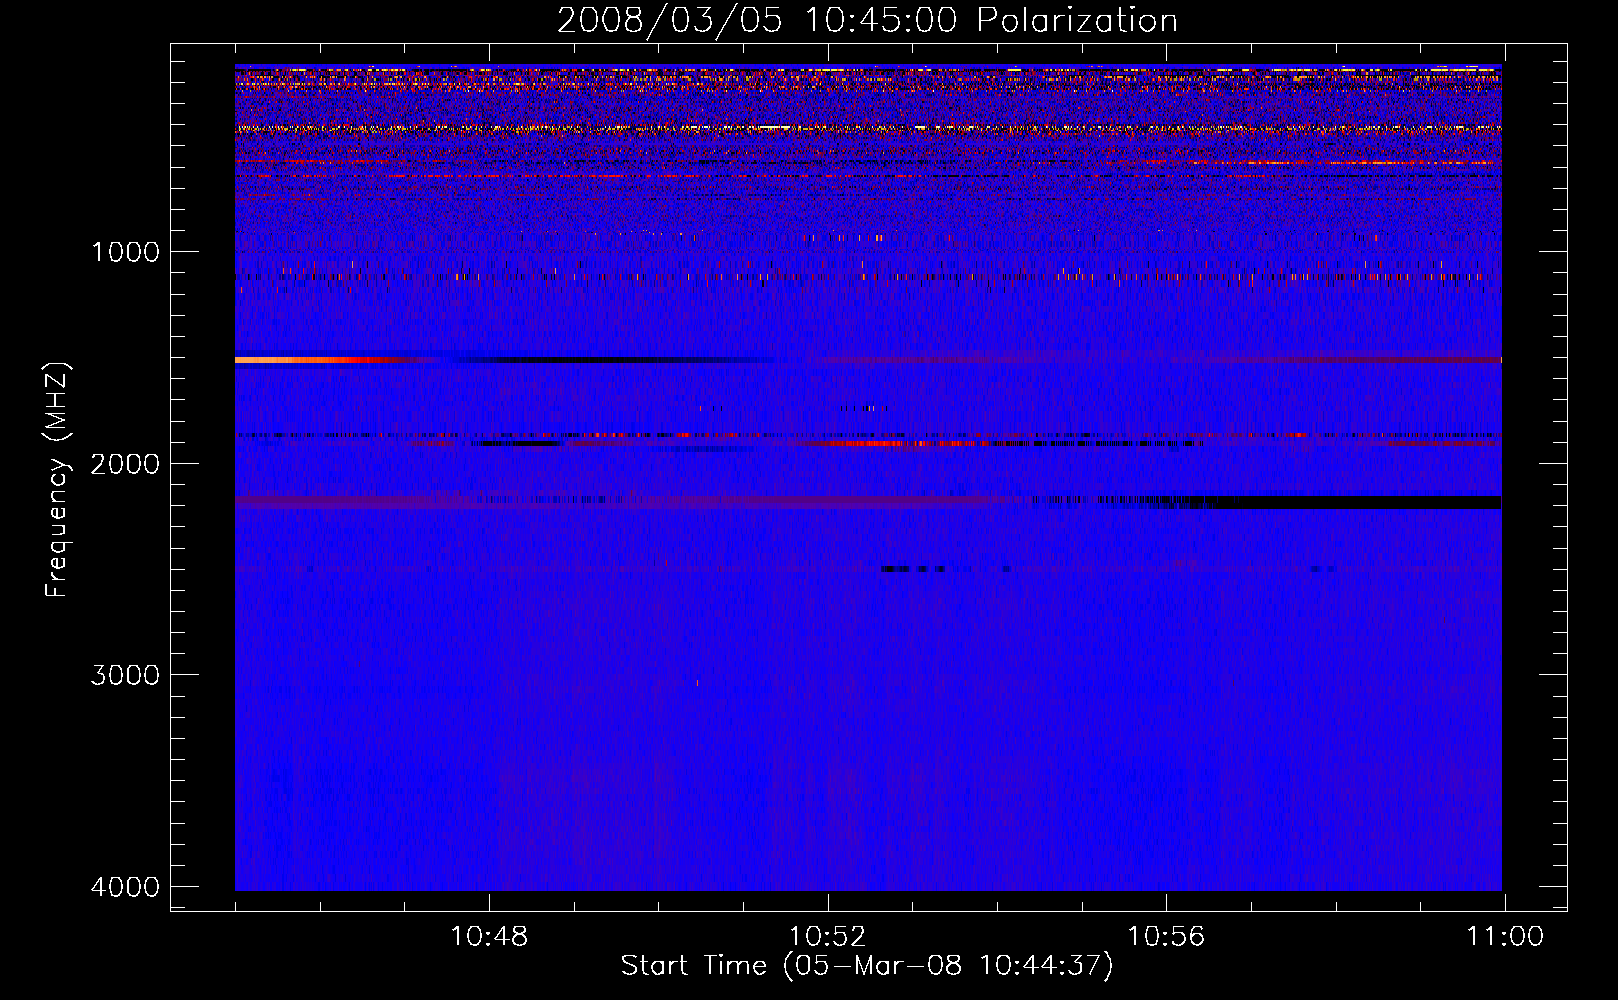Click the 3000 frequency tick label
This screenshot has height=1000, width=1618.
point(125,675)
